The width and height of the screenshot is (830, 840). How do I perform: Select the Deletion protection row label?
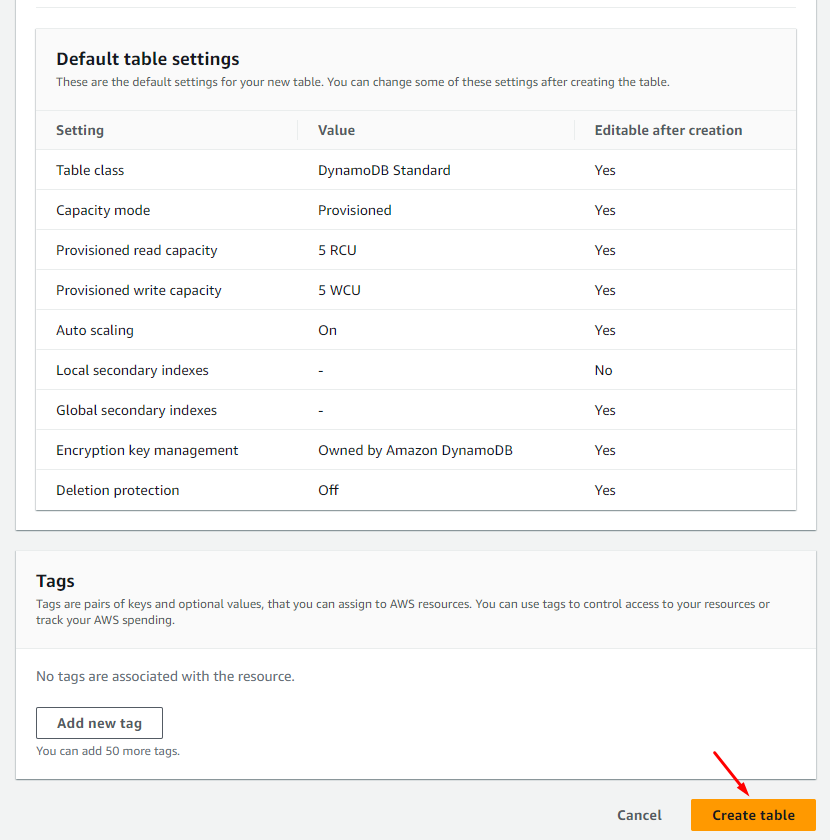(118, 490)
